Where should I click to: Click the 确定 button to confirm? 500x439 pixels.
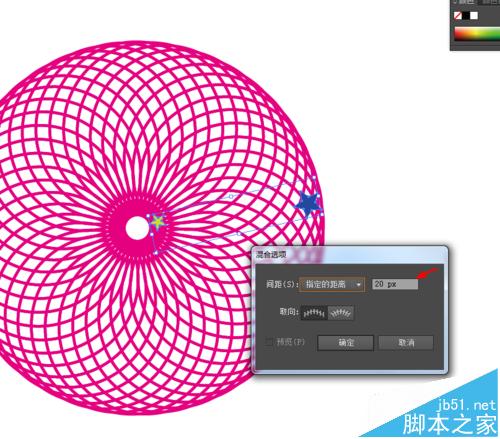(x=346, y=342)
